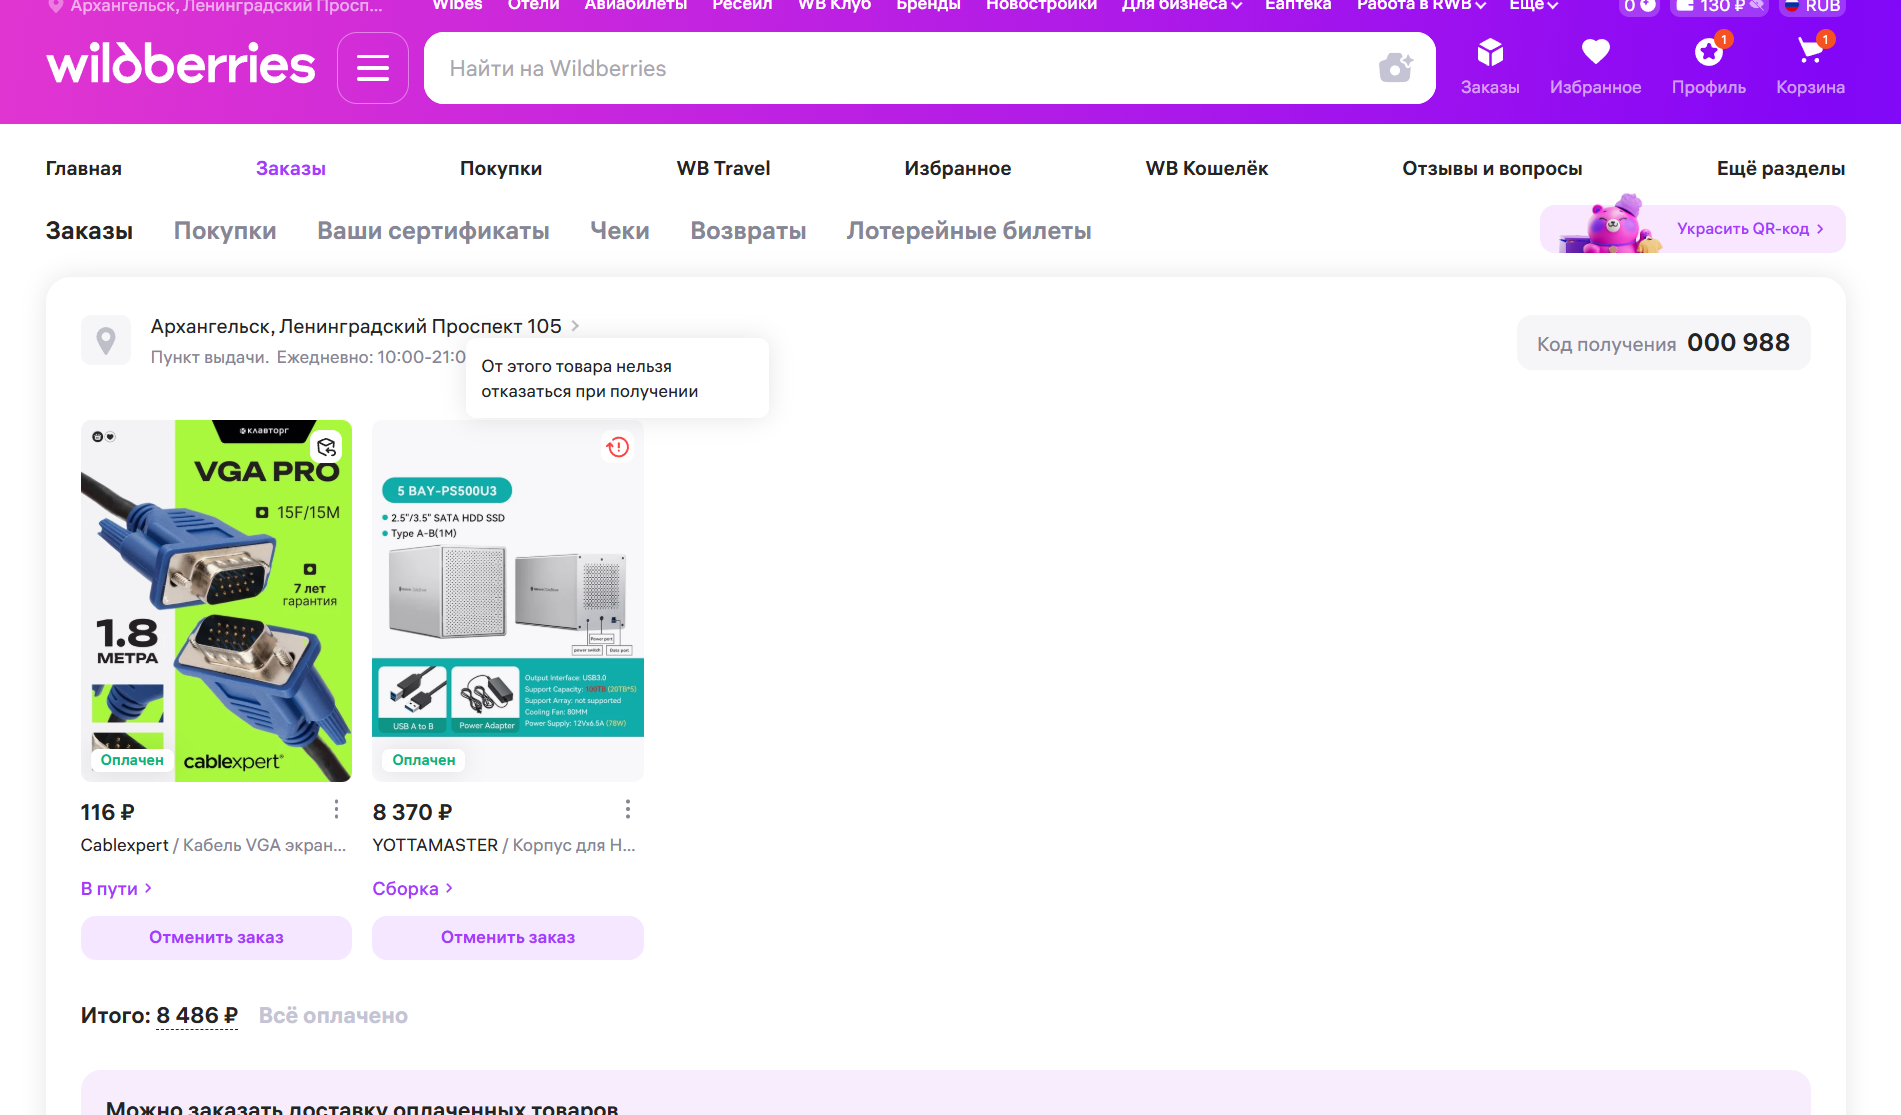Image resolution: width=1901 pixels, height=1115 pixels.
Task: Go to the Главная navigation item
Action: [x=84, y=169]
